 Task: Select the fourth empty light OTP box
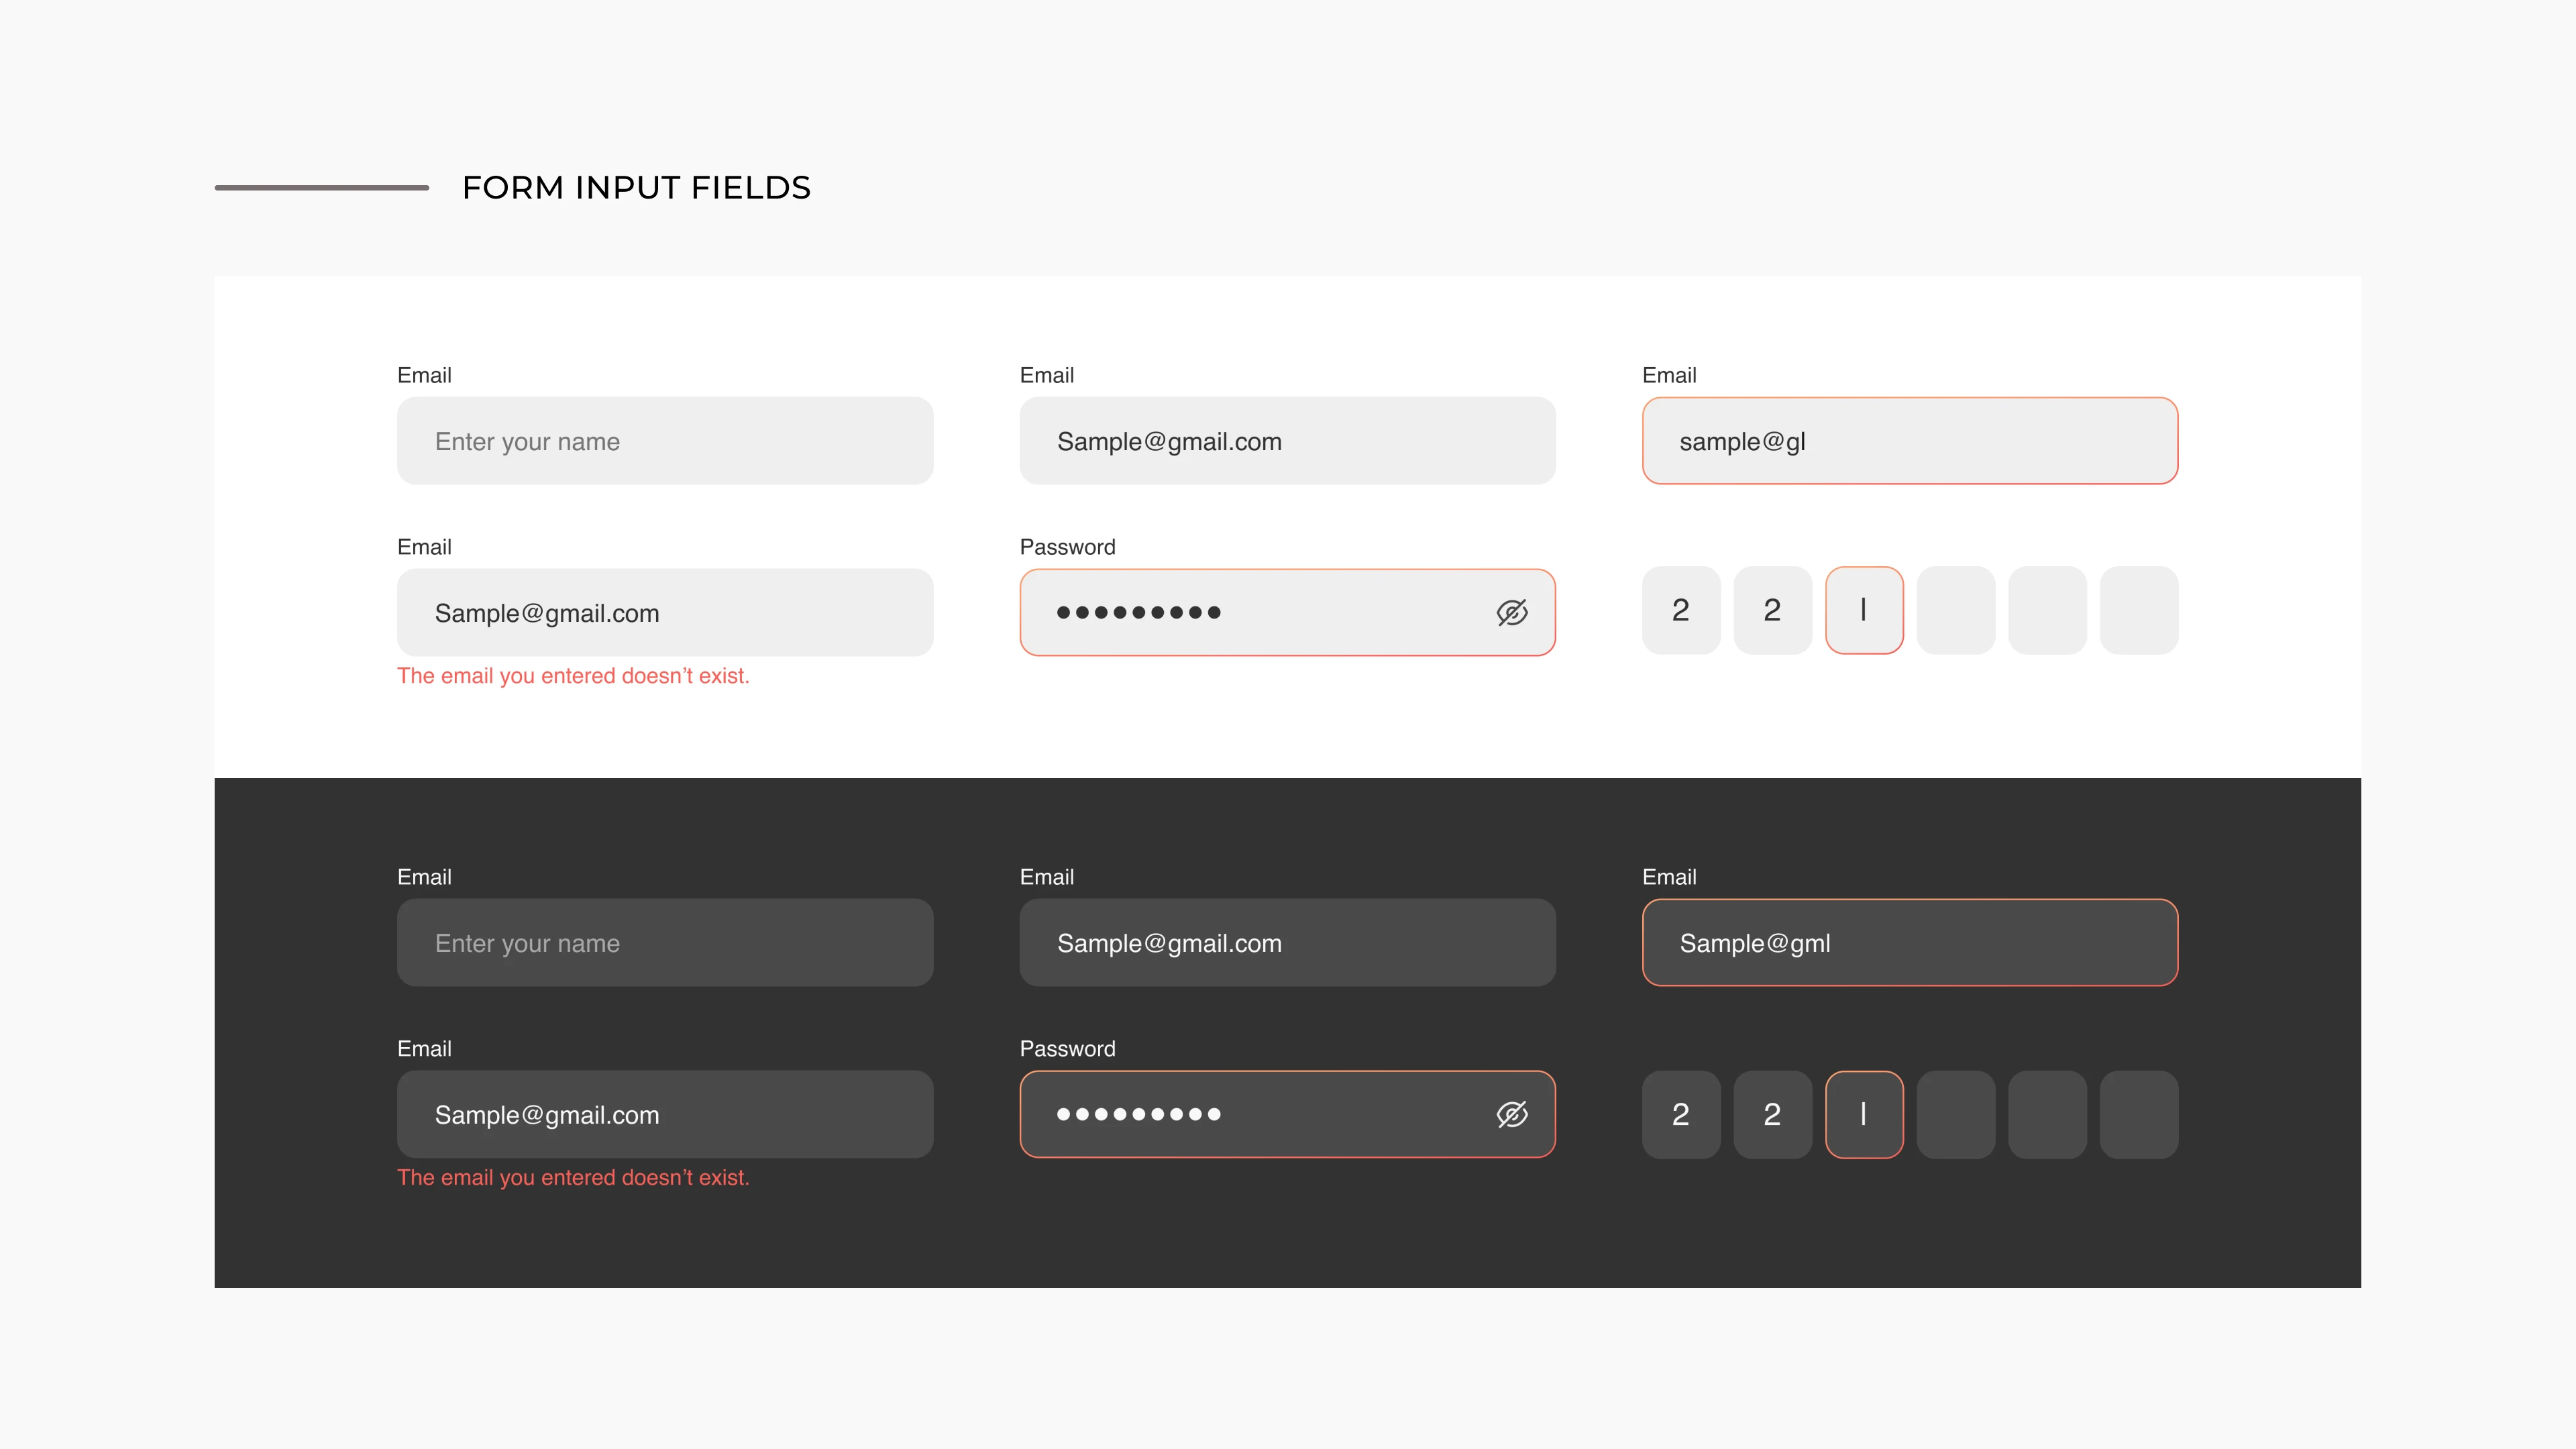pos(1955,610)
